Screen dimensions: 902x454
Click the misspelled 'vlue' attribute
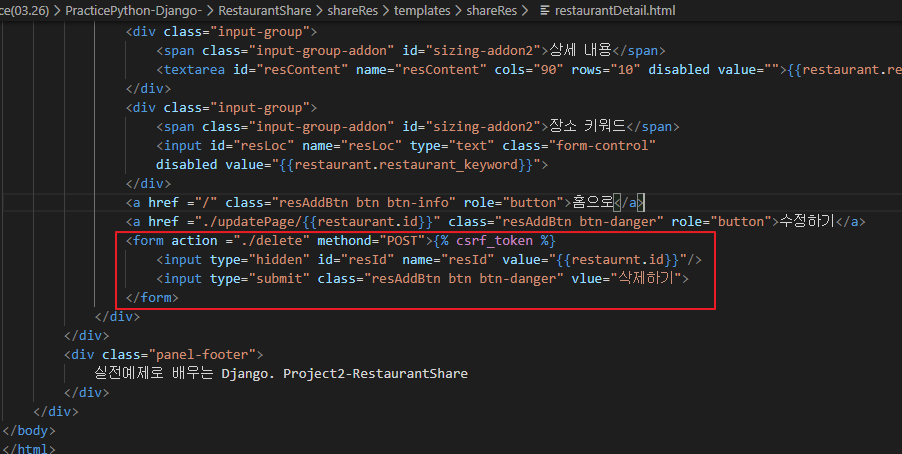click(586, 278)
